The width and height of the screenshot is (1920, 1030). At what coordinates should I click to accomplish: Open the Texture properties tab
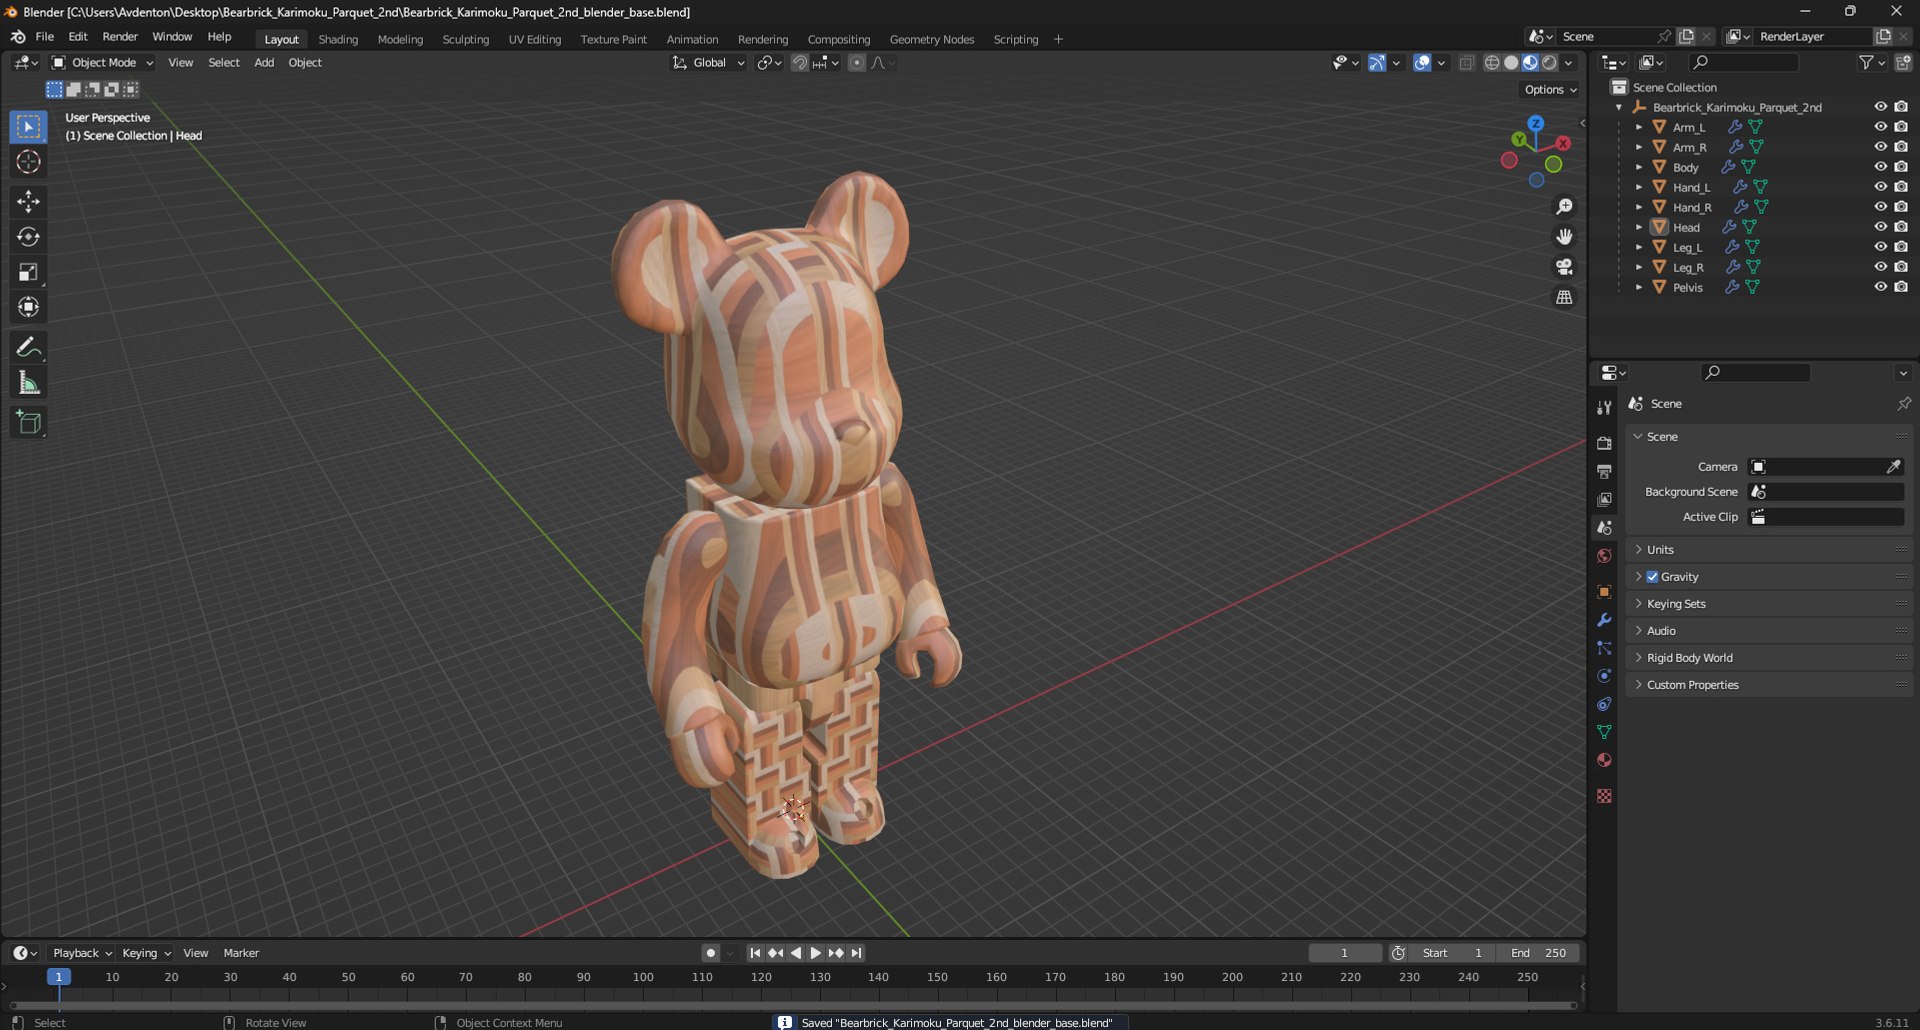pyautogui.click(x=1604, y=796)
